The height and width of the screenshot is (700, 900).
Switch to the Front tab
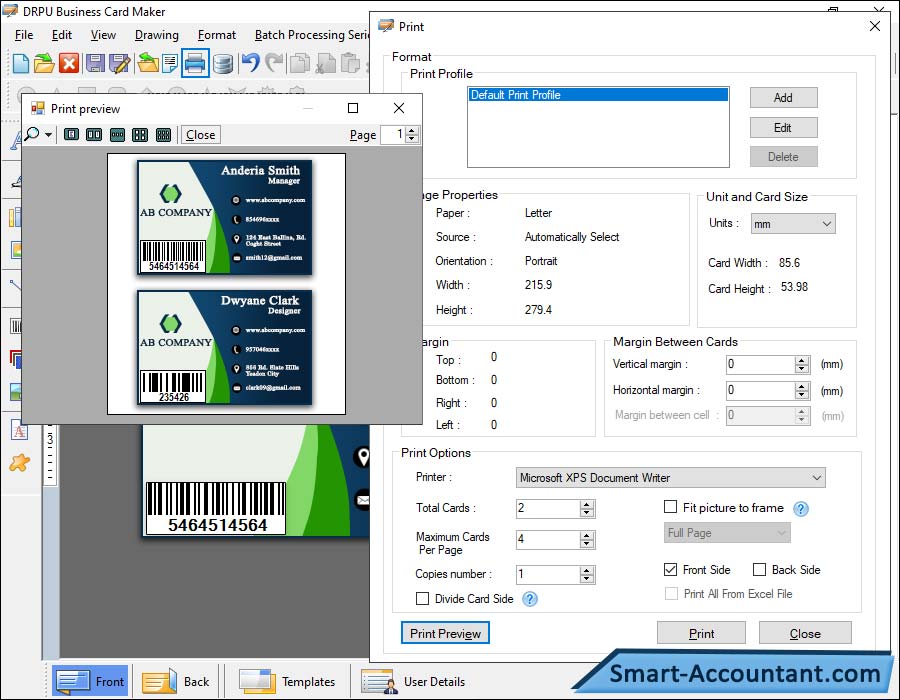(90, 681)
